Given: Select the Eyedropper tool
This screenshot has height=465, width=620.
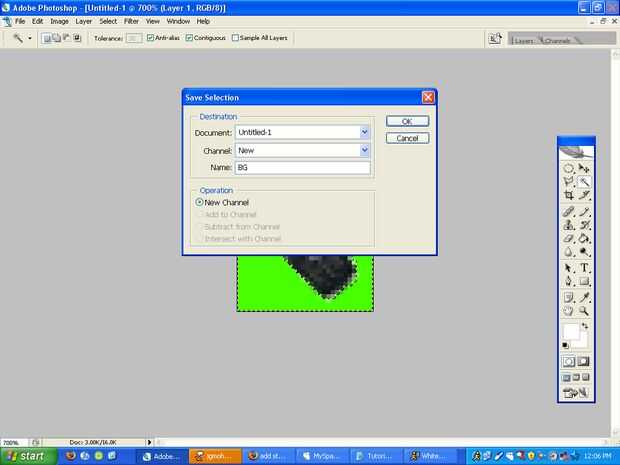Looking at the screenshot, I should (584, 297).
